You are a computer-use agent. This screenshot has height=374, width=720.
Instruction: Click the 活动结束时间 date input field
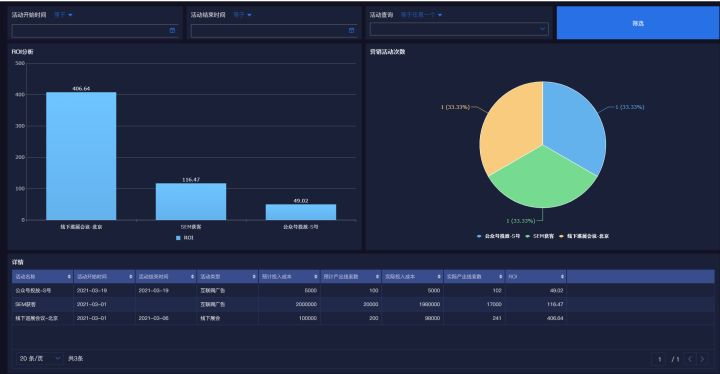(274, 31)
